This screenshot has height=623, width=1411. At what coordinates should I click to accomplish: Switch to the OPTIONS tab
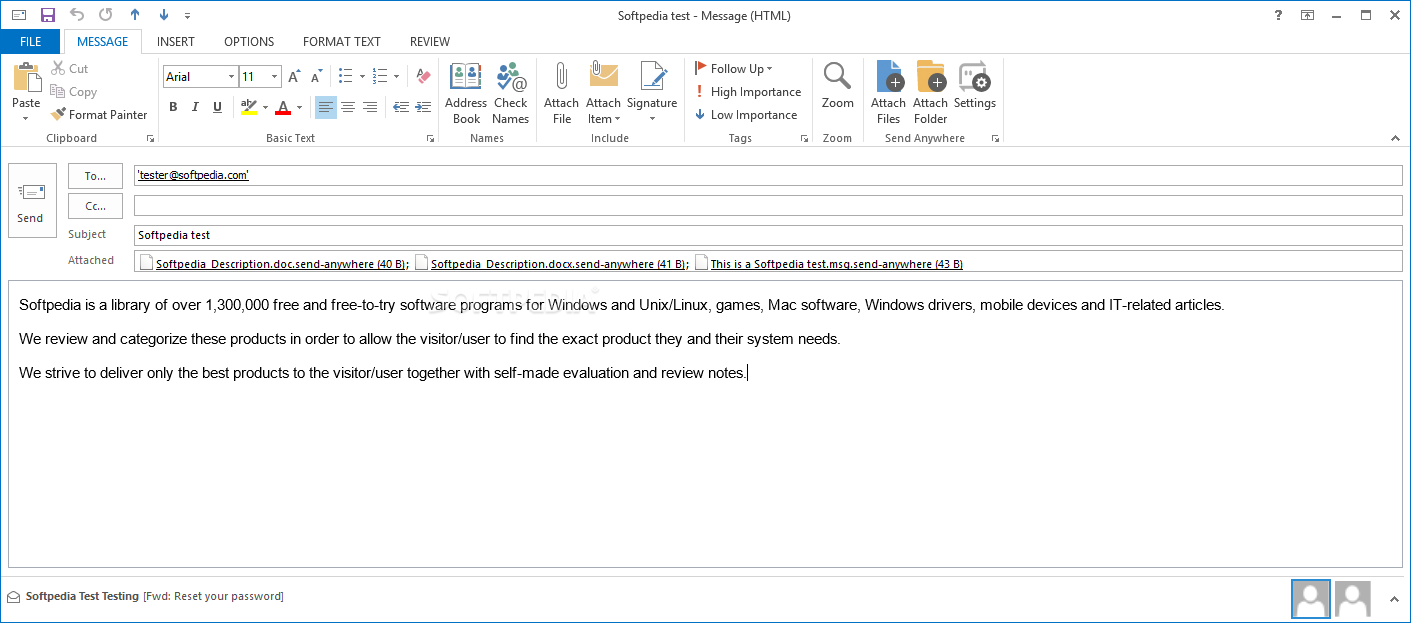[x=249, y=42]
